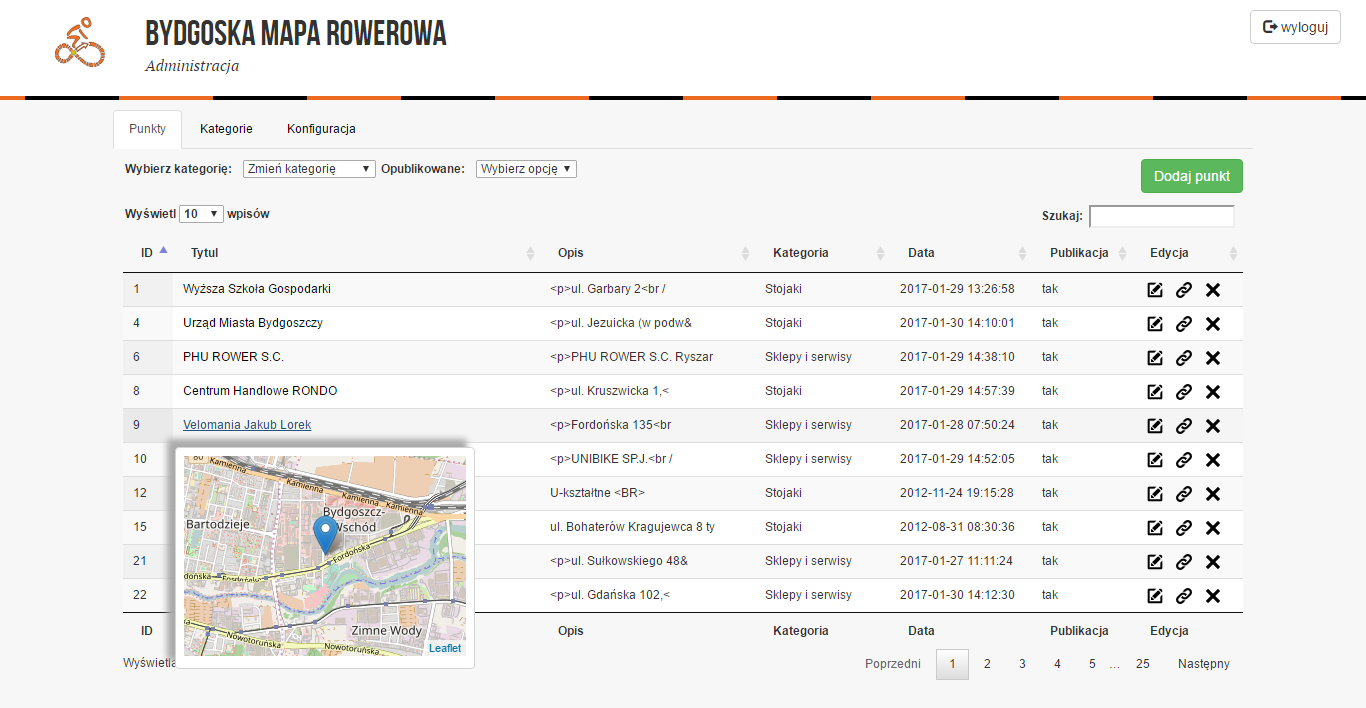
Task: Click link icon for Velomania Jakub Lorek row
Action: click(1184, 426)
